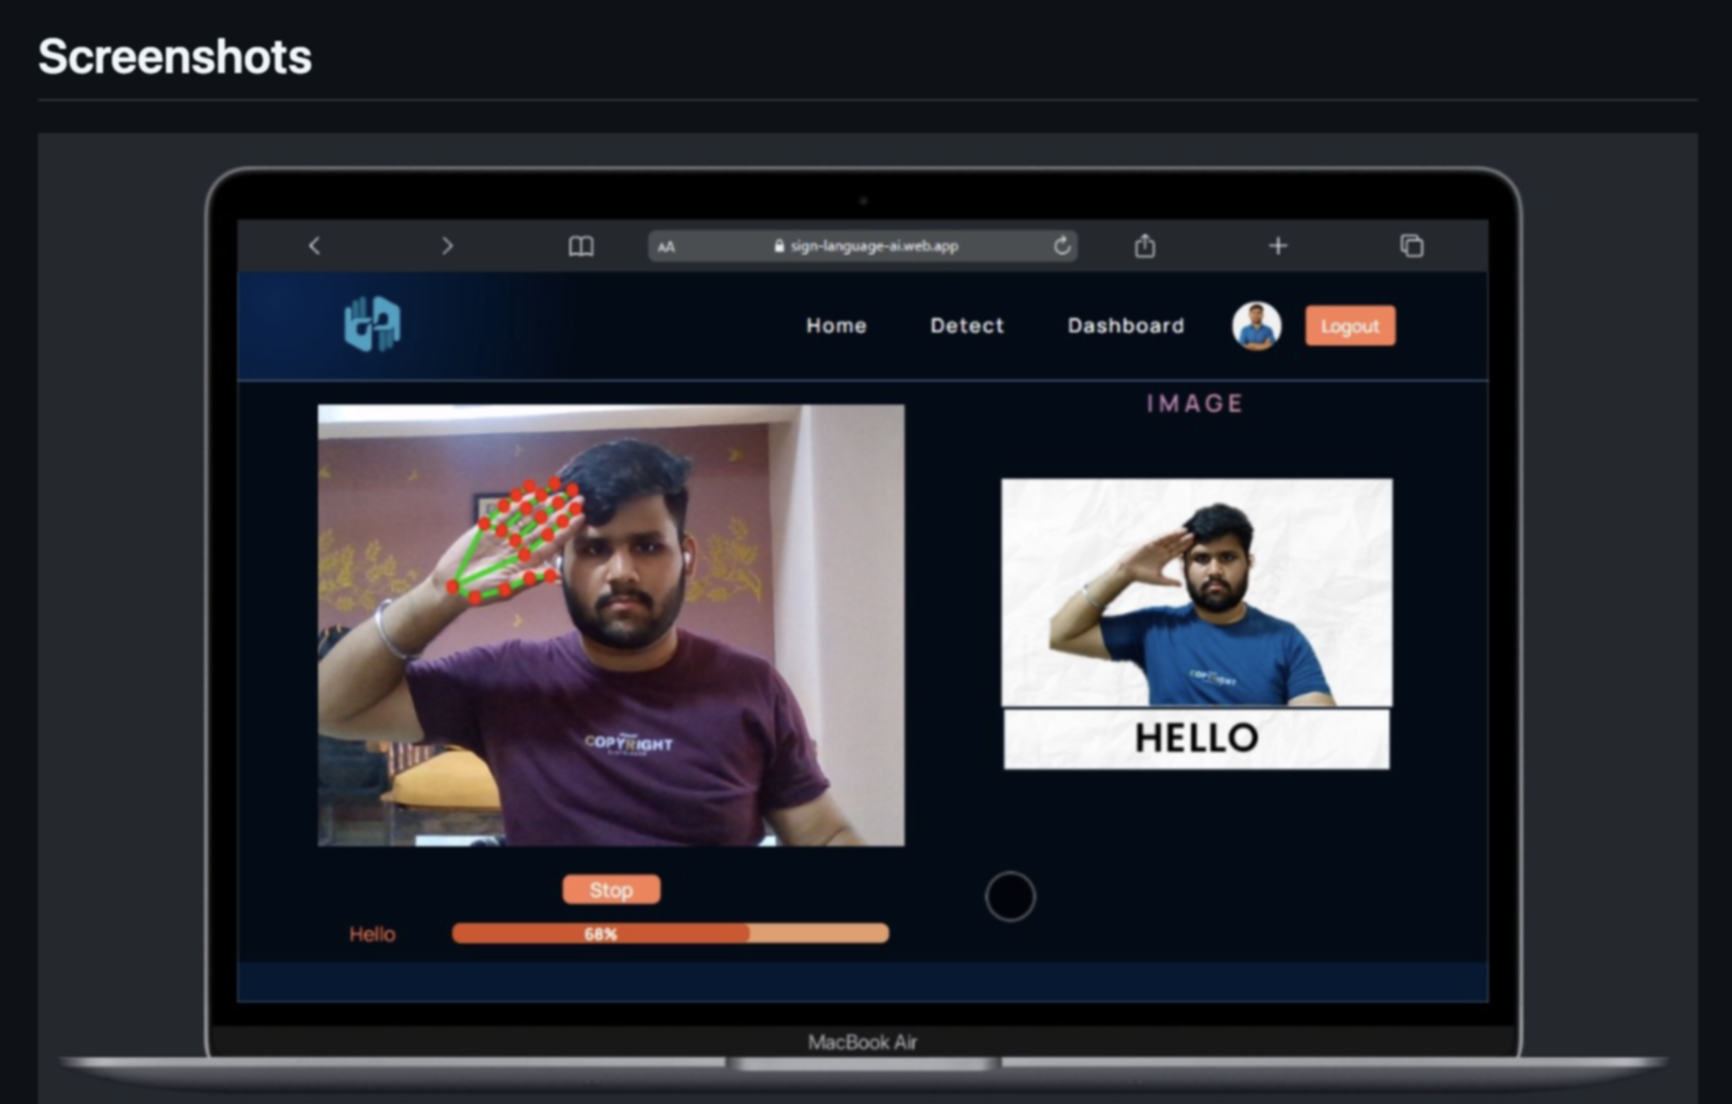Click the share icon in the browser toolbar
Image resolution: width=1732 pixels, height=1104 pixels.
[x=1145, y=246]
